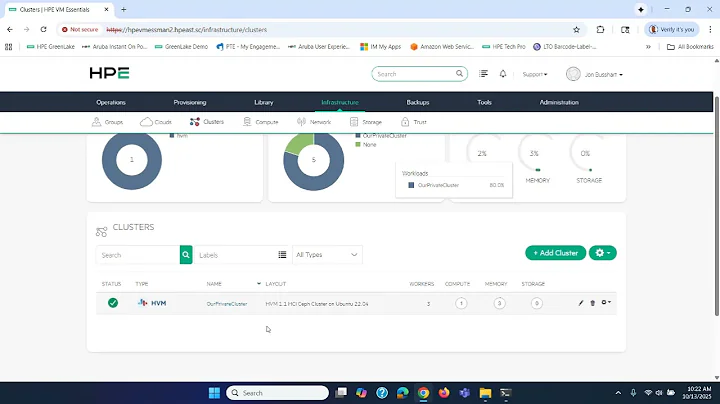Open the Administration menu

click(x=559, y=102)
